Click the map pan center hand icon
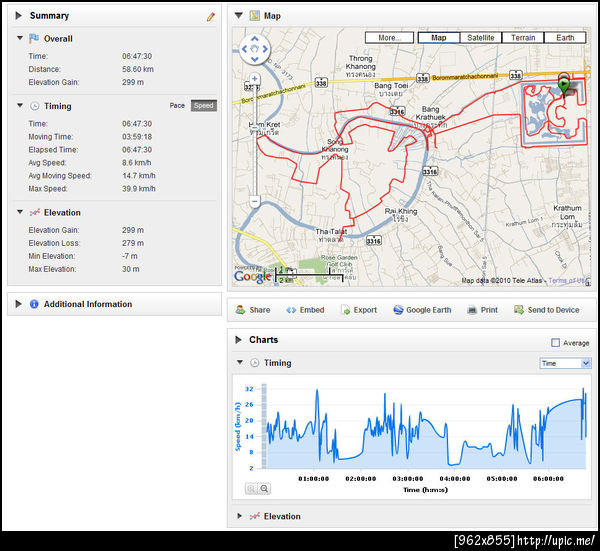 click(255, 49)
